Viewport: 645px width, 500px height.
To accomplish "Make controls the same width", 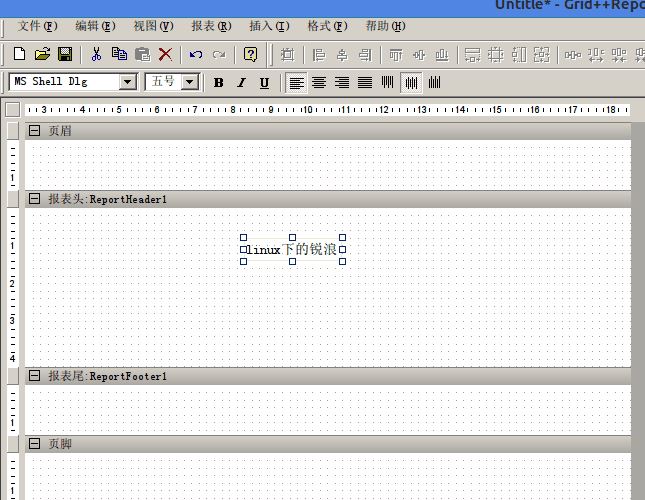I will pyautogui.click(x=472, y=55).
